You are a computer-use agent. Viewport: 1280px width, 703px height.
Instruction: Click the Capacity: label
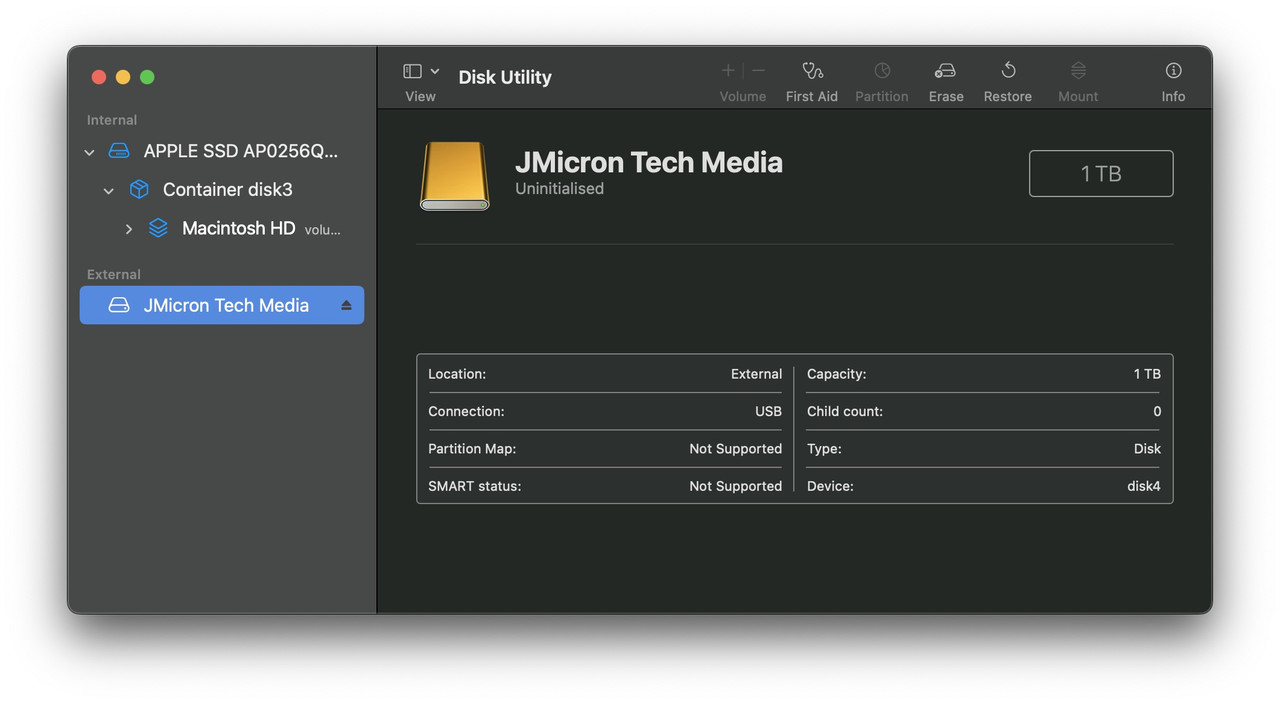pyautogui.click(x=837, y=374)
